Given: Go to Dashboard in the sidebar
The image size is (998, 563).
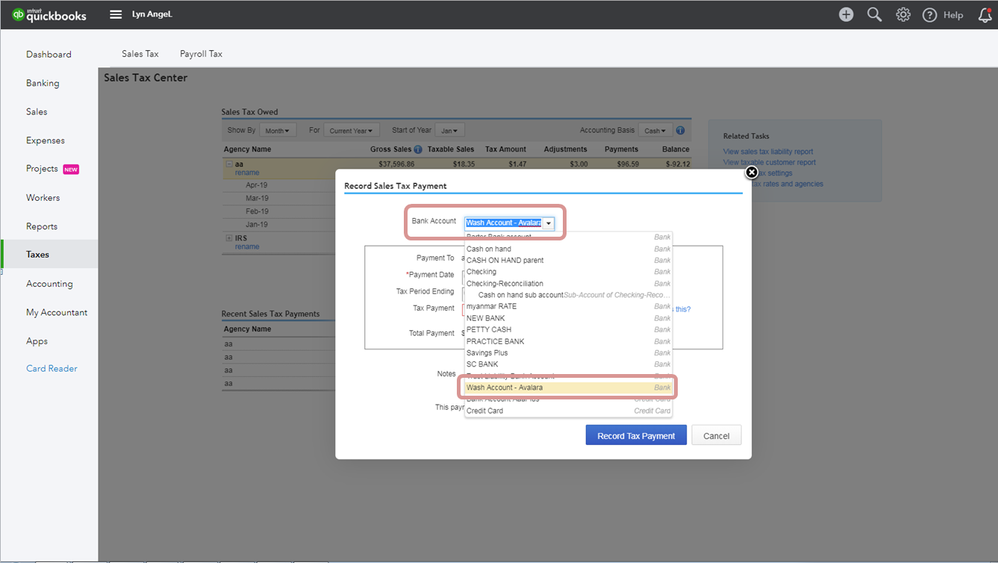Looking at the screenshot, I should click(48, 55).
